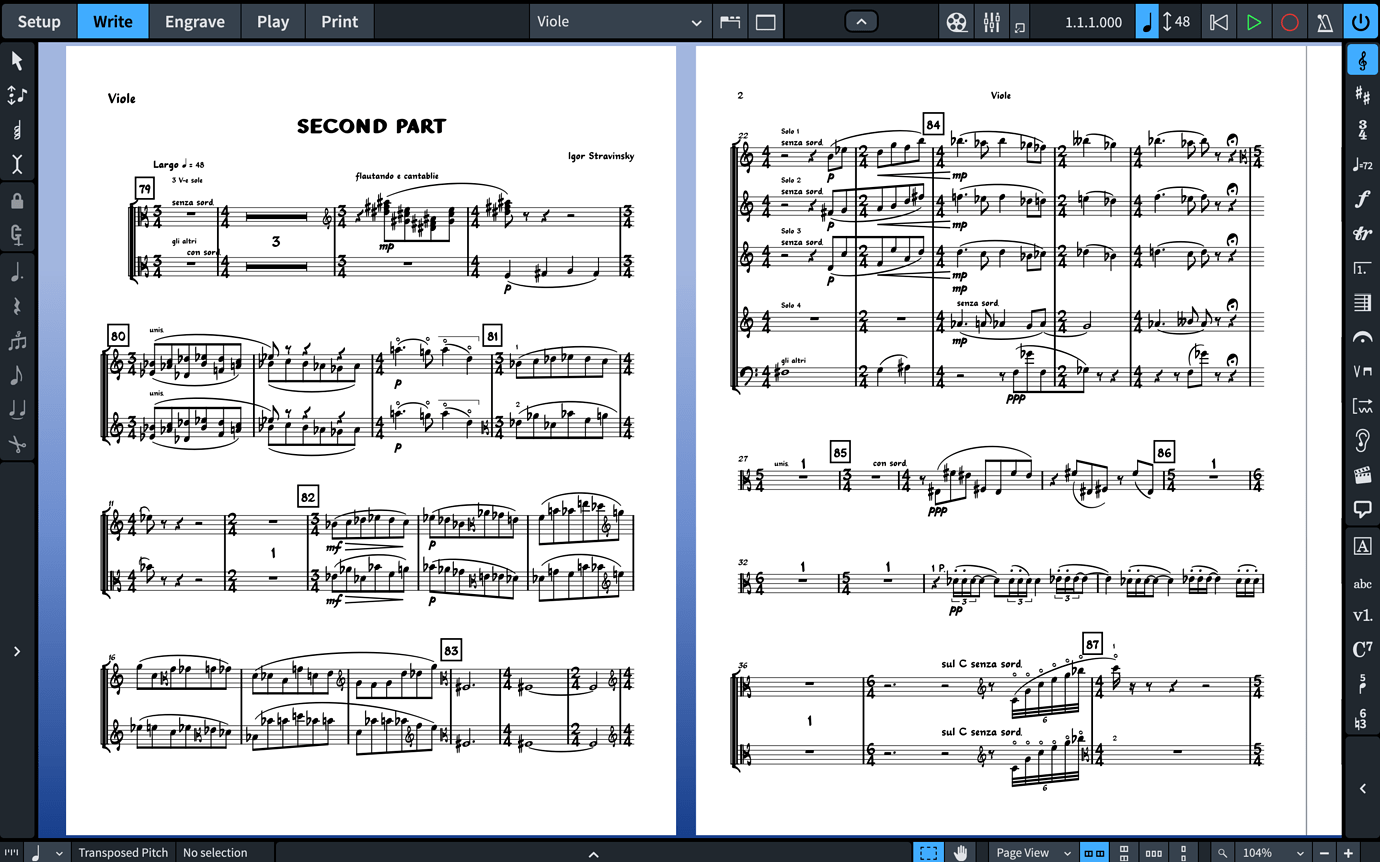1380x862 pixels.
Task: Open the Key Signatures panel
Action: 1362,95
